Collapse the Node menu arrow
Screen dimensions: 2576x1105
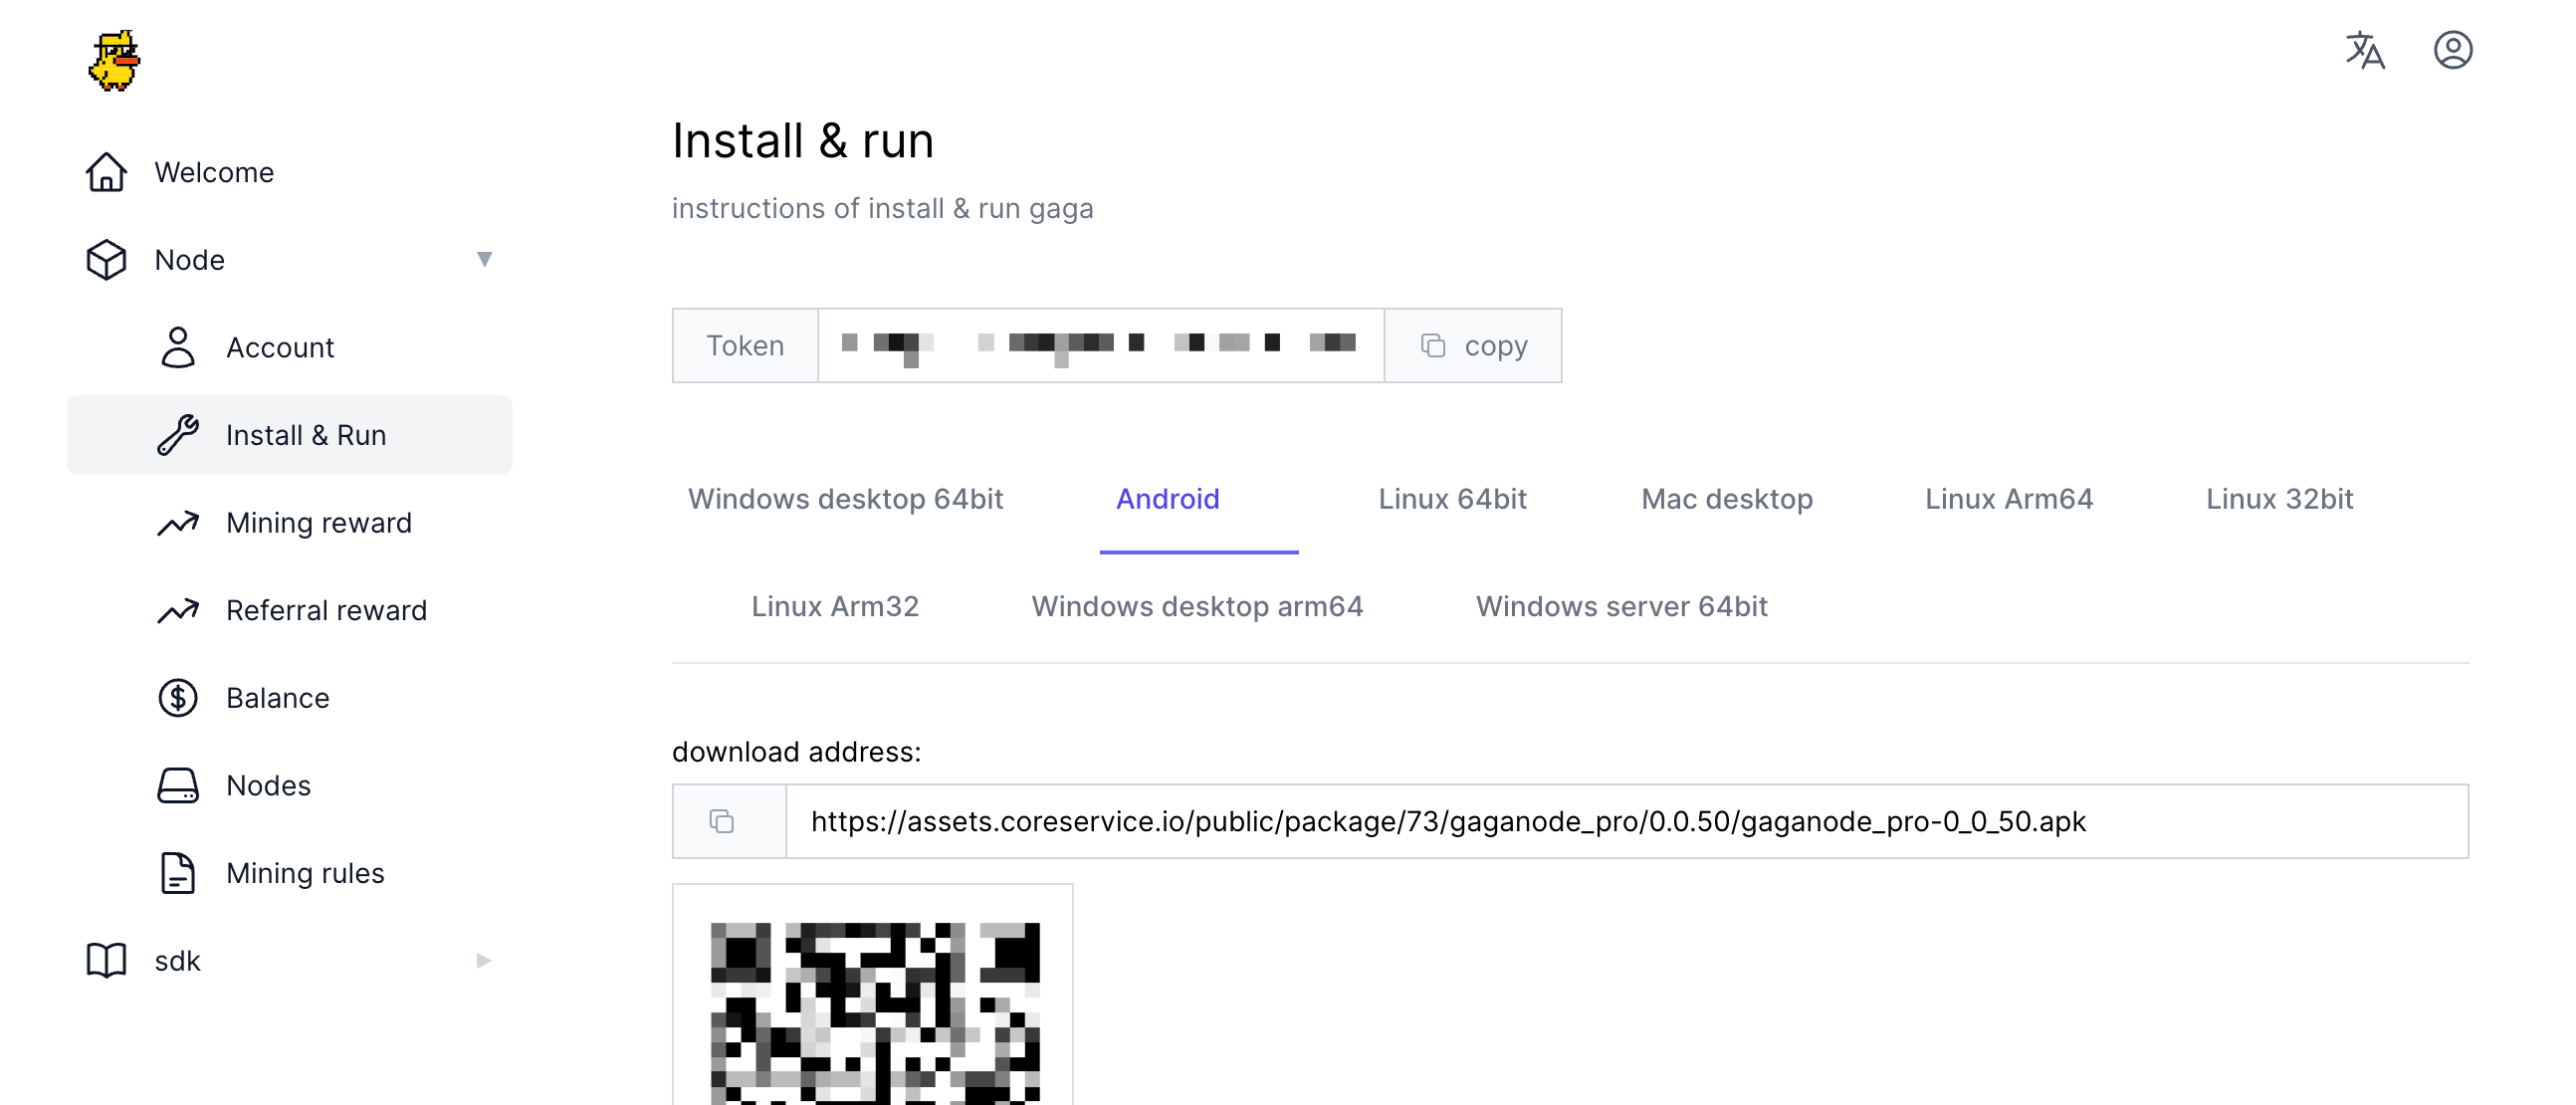pos(485,260)
